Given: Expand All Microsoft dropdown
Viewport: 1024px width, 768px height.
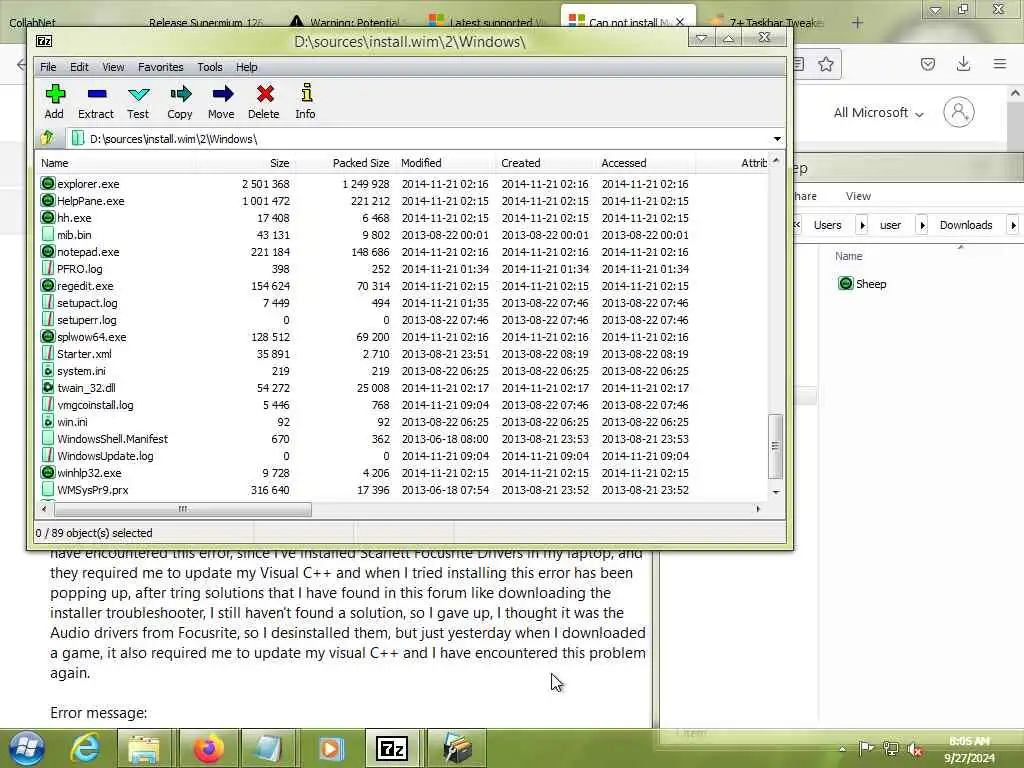Looking at the screenshot, I should [878, 112].
